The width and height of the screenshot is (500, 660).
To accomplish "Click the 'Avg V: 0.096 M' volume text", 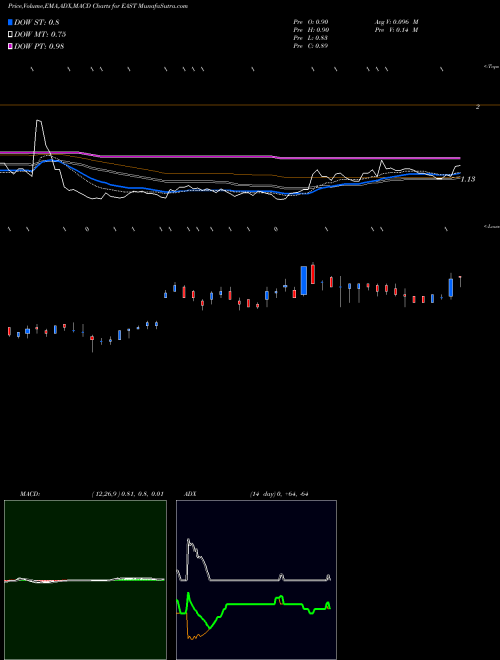I will (396, 21).
